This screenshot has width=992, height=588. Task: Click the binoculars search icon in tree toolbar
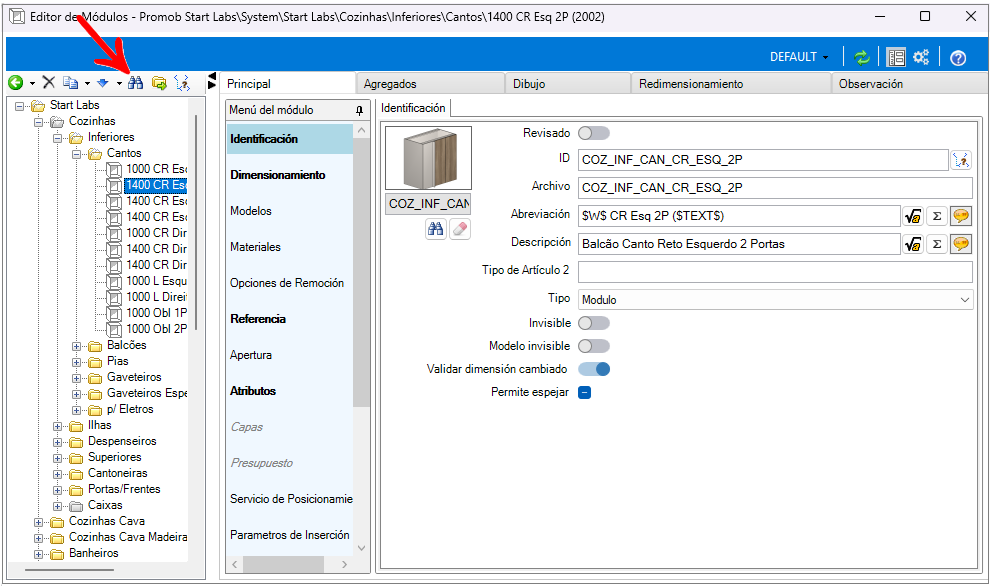(x=136, y=83)
